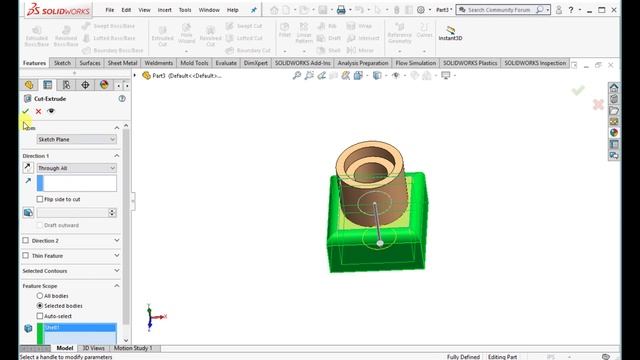
Task: Open Design Library icon in task pane
Action: [614, 99]
